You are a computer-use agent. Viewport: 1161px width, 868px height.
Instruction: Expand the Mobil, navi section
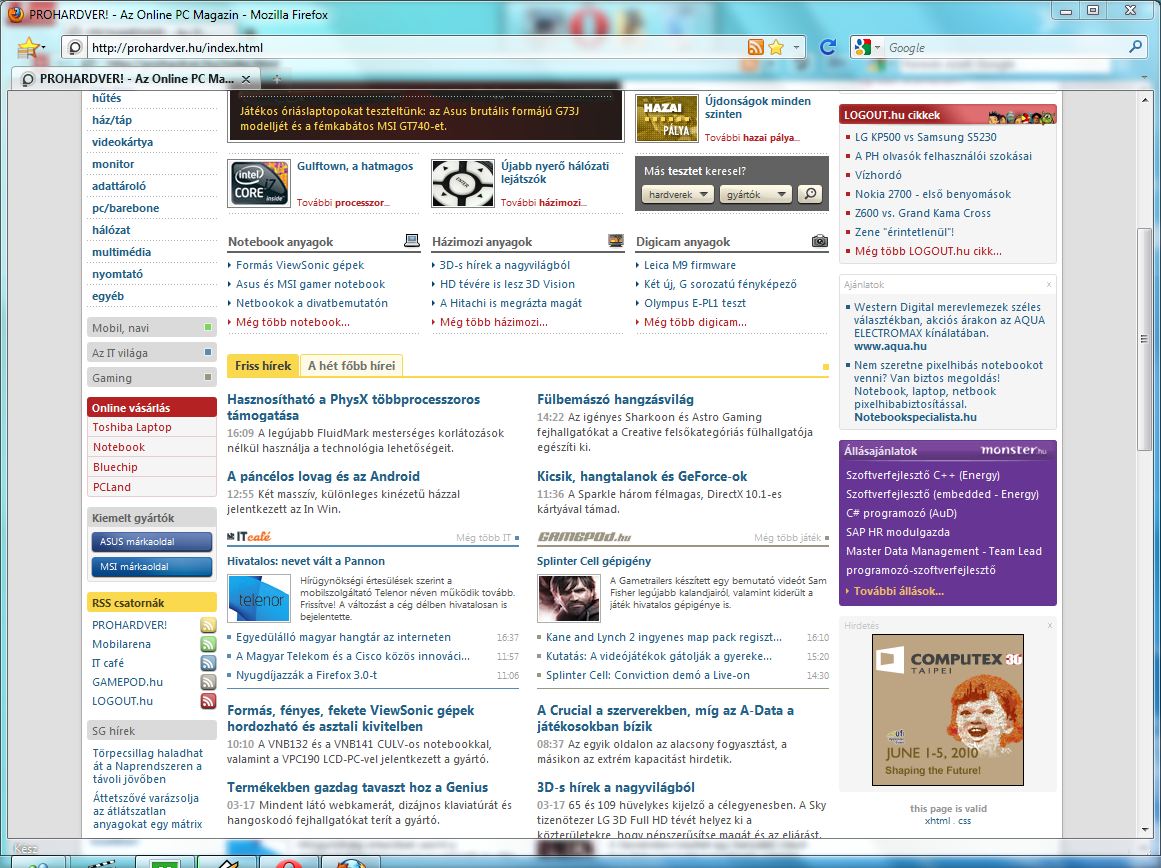(152, 328)
